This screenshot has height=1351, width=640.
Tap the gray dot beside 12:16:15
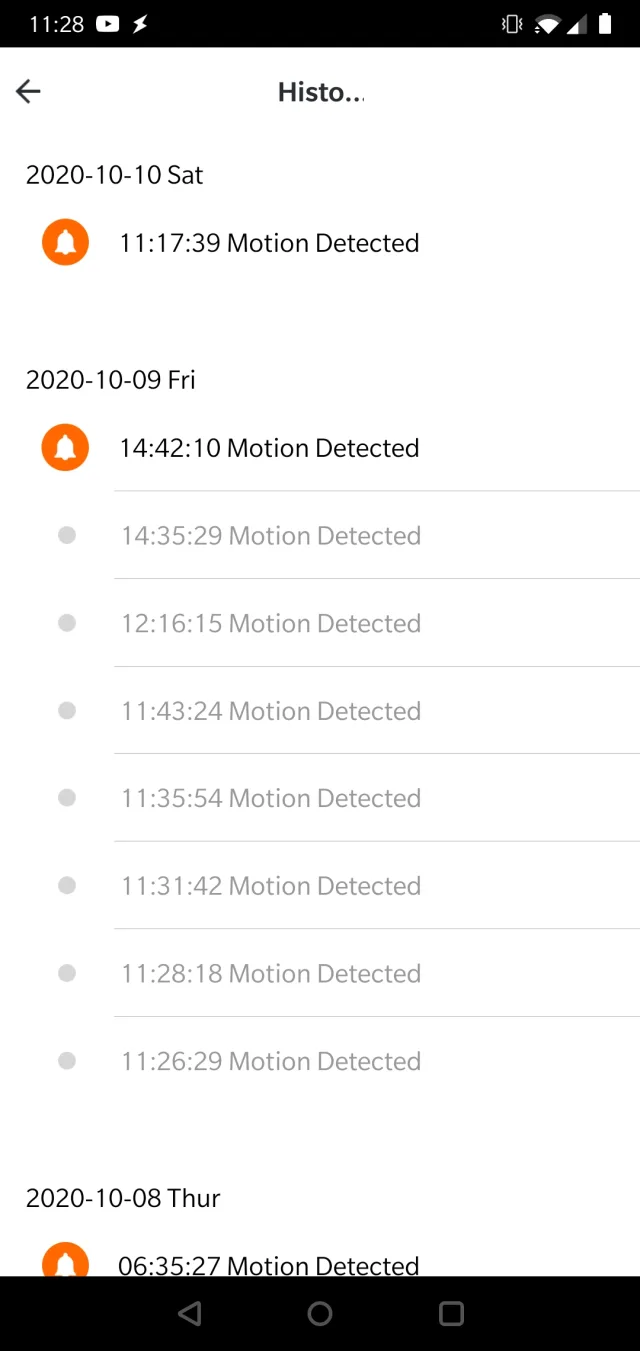click(67, 623)
